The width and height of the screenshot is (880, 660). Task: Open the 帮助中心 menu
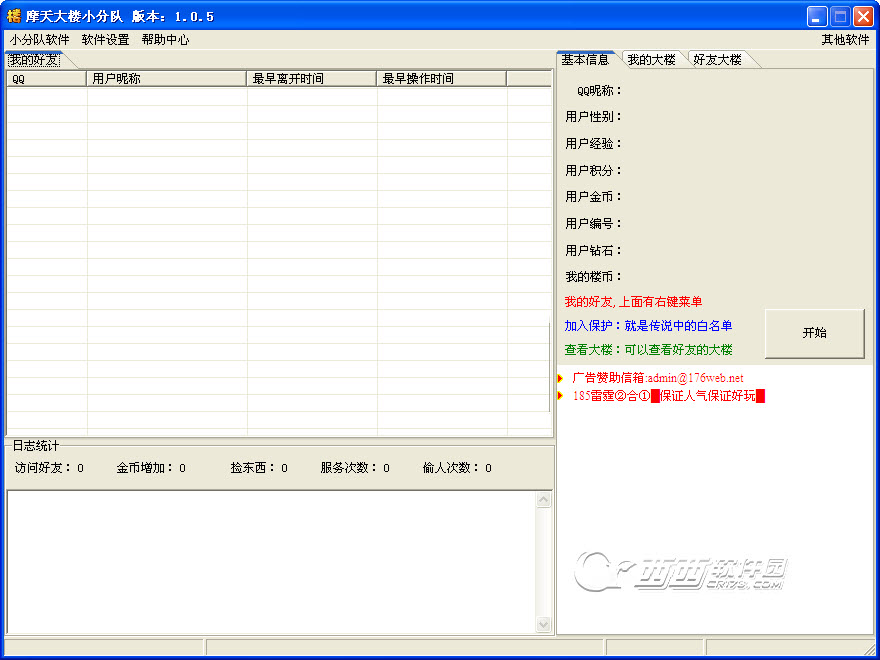click(165, 40)
